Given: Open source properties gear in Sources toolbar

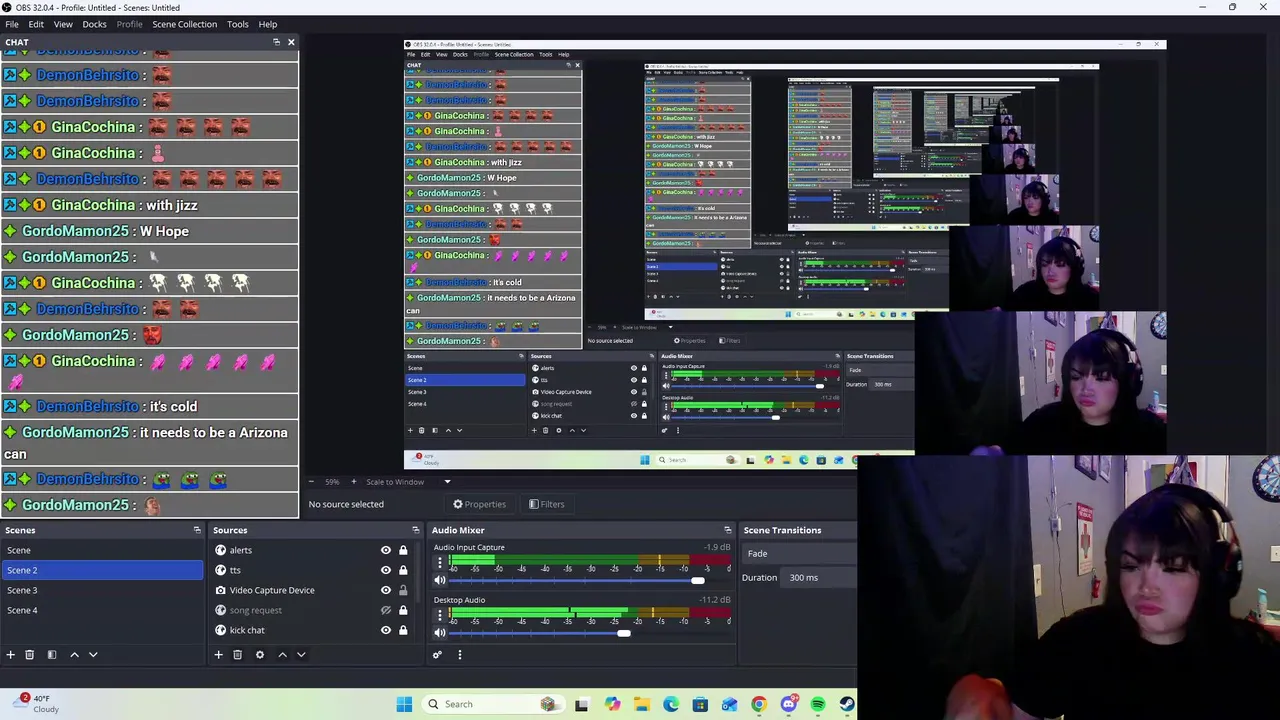Looking at the screenshot, I should tap(260, 654).
